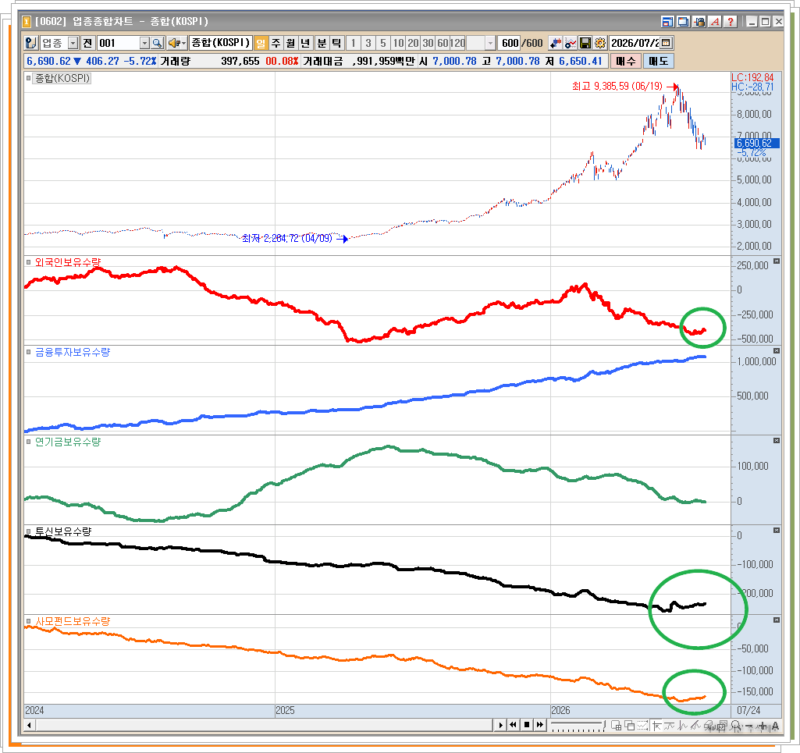Viewport: 800px width, 753px height.
Task: Click the stop playback square button
Action: [527, 724]
